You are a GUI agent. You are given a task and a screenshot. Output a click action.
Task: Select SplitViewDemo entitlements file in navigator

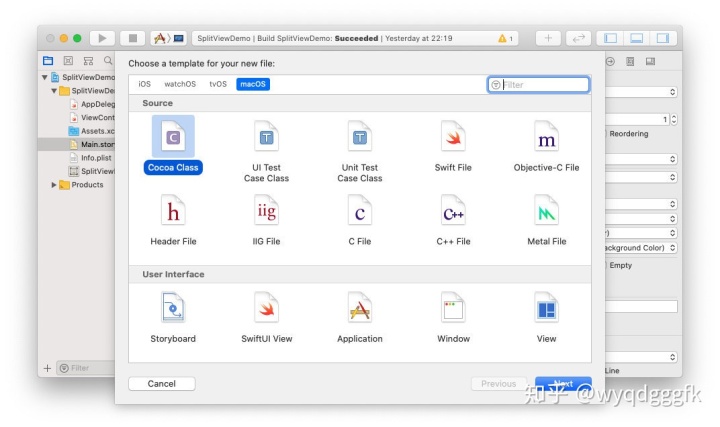click(x=92, y=171)
